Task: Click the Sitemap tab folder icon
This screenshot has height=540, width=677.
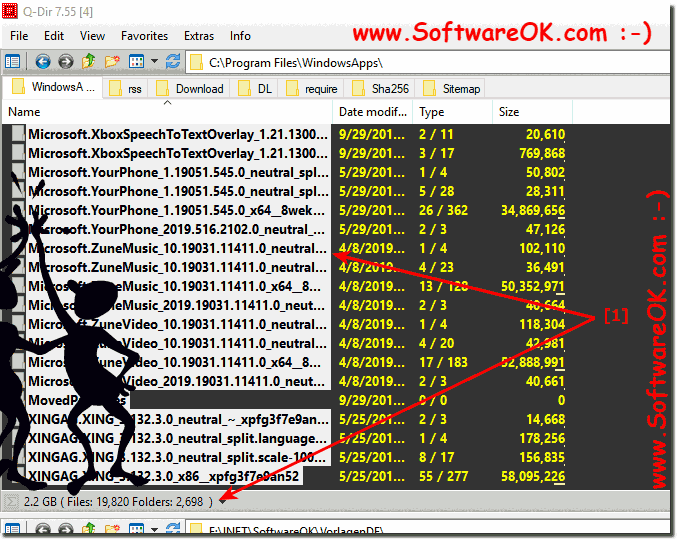Action: pos(429,88)
